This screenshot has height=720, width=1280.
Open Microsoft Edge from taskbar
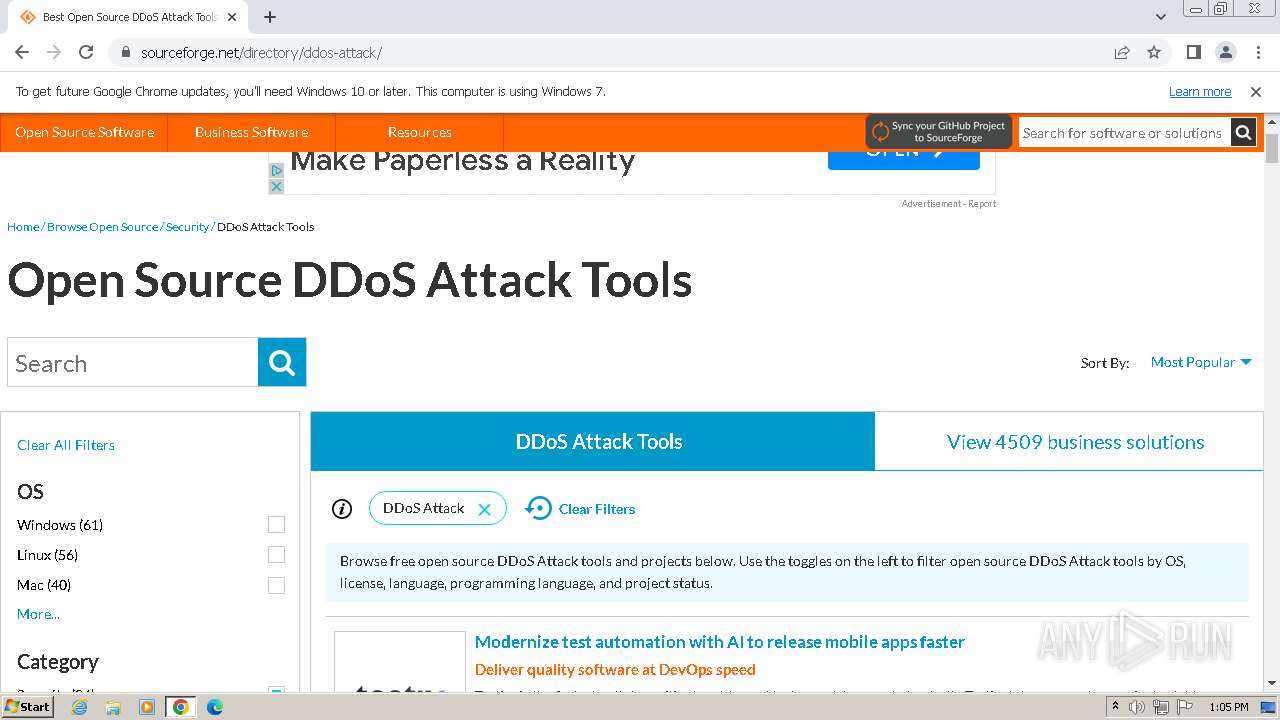click(x=215, y=707)
